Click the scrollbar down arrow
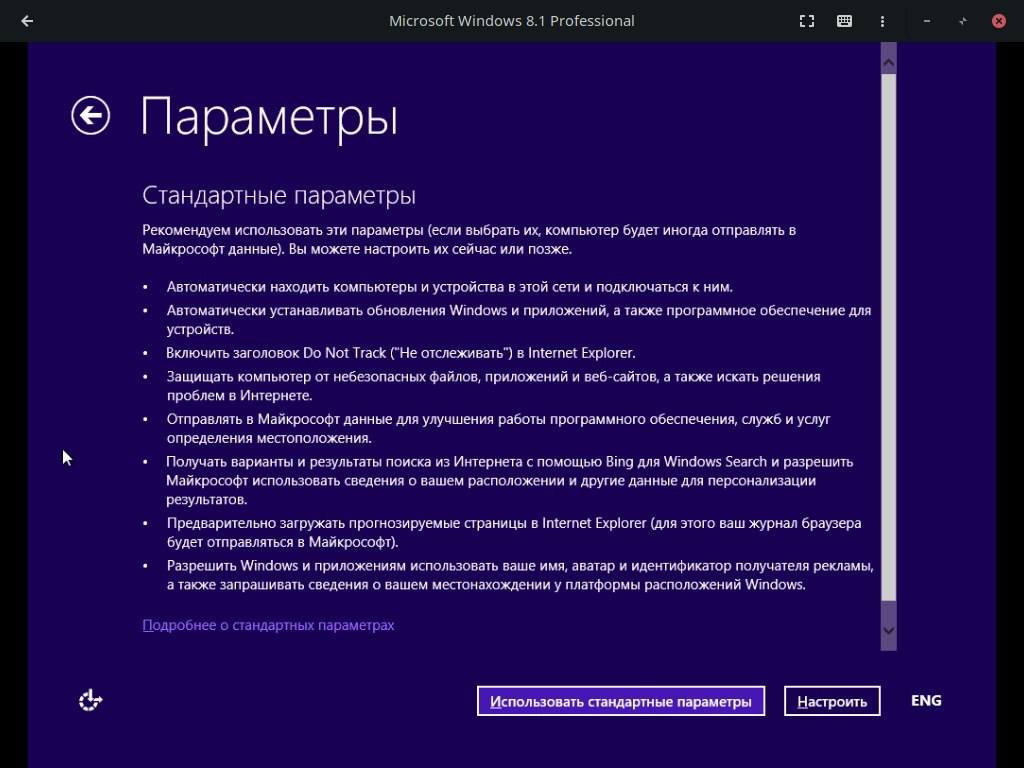The width and height of the screenshot is (1024, 768). tap(888, 630)
